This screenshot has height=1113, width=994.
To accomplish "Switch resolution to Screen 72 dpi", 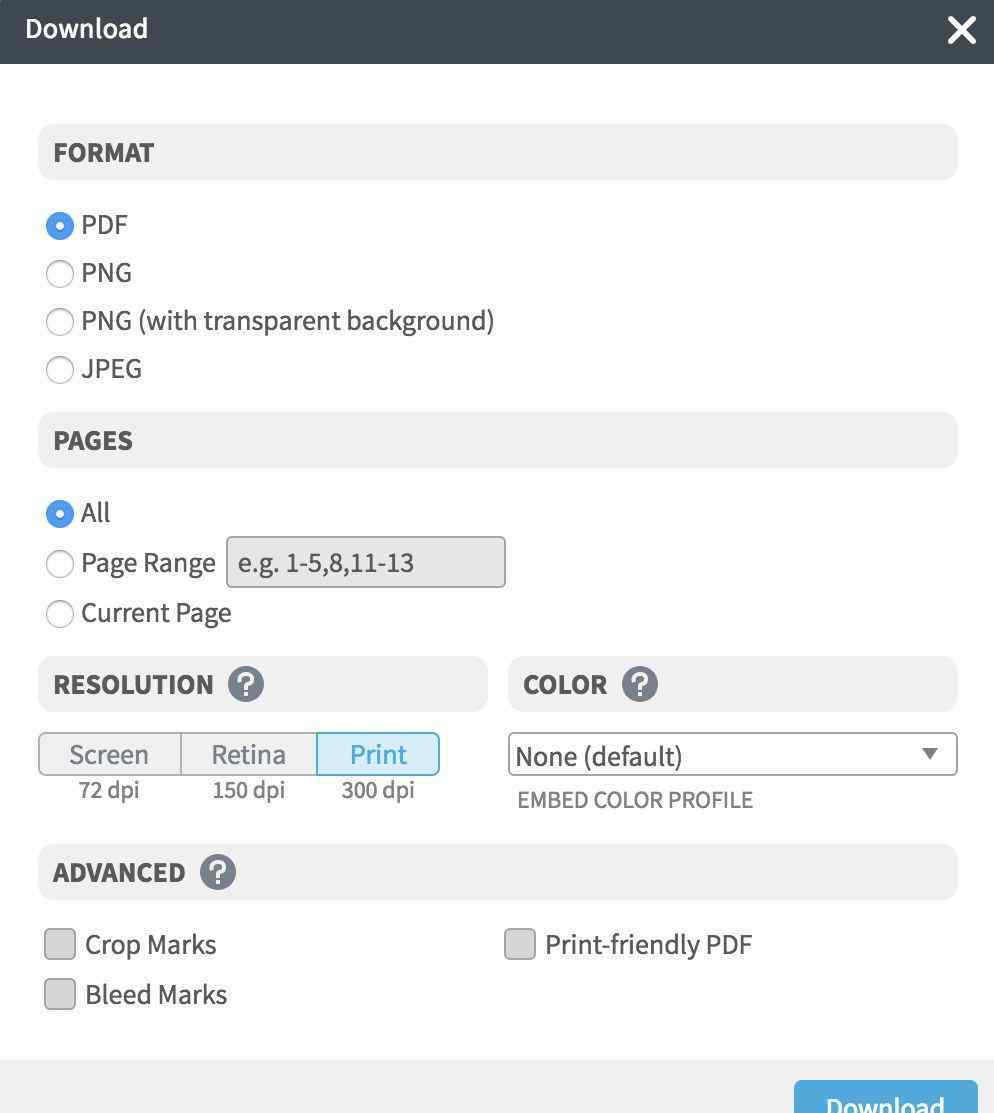I will point(109,754).
